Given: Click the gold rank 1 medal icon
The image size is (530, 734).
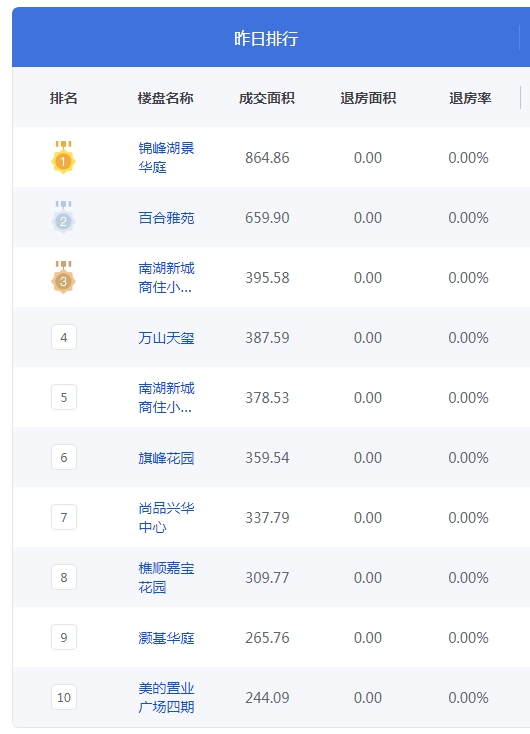Looking at the screenshot, I should point(63,157).
